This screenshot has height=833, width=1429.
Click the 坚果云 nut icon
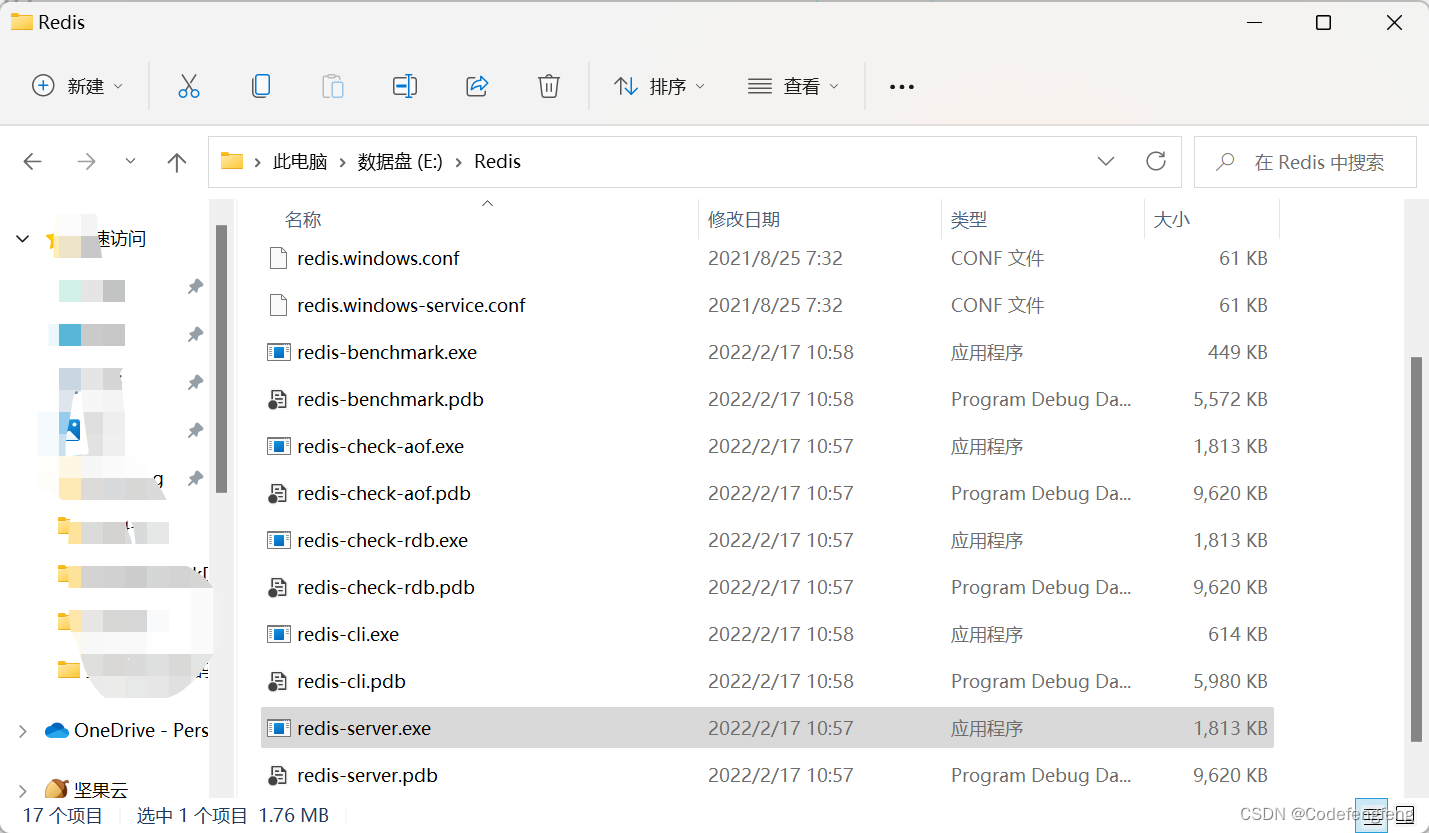(x=57, y=790)
